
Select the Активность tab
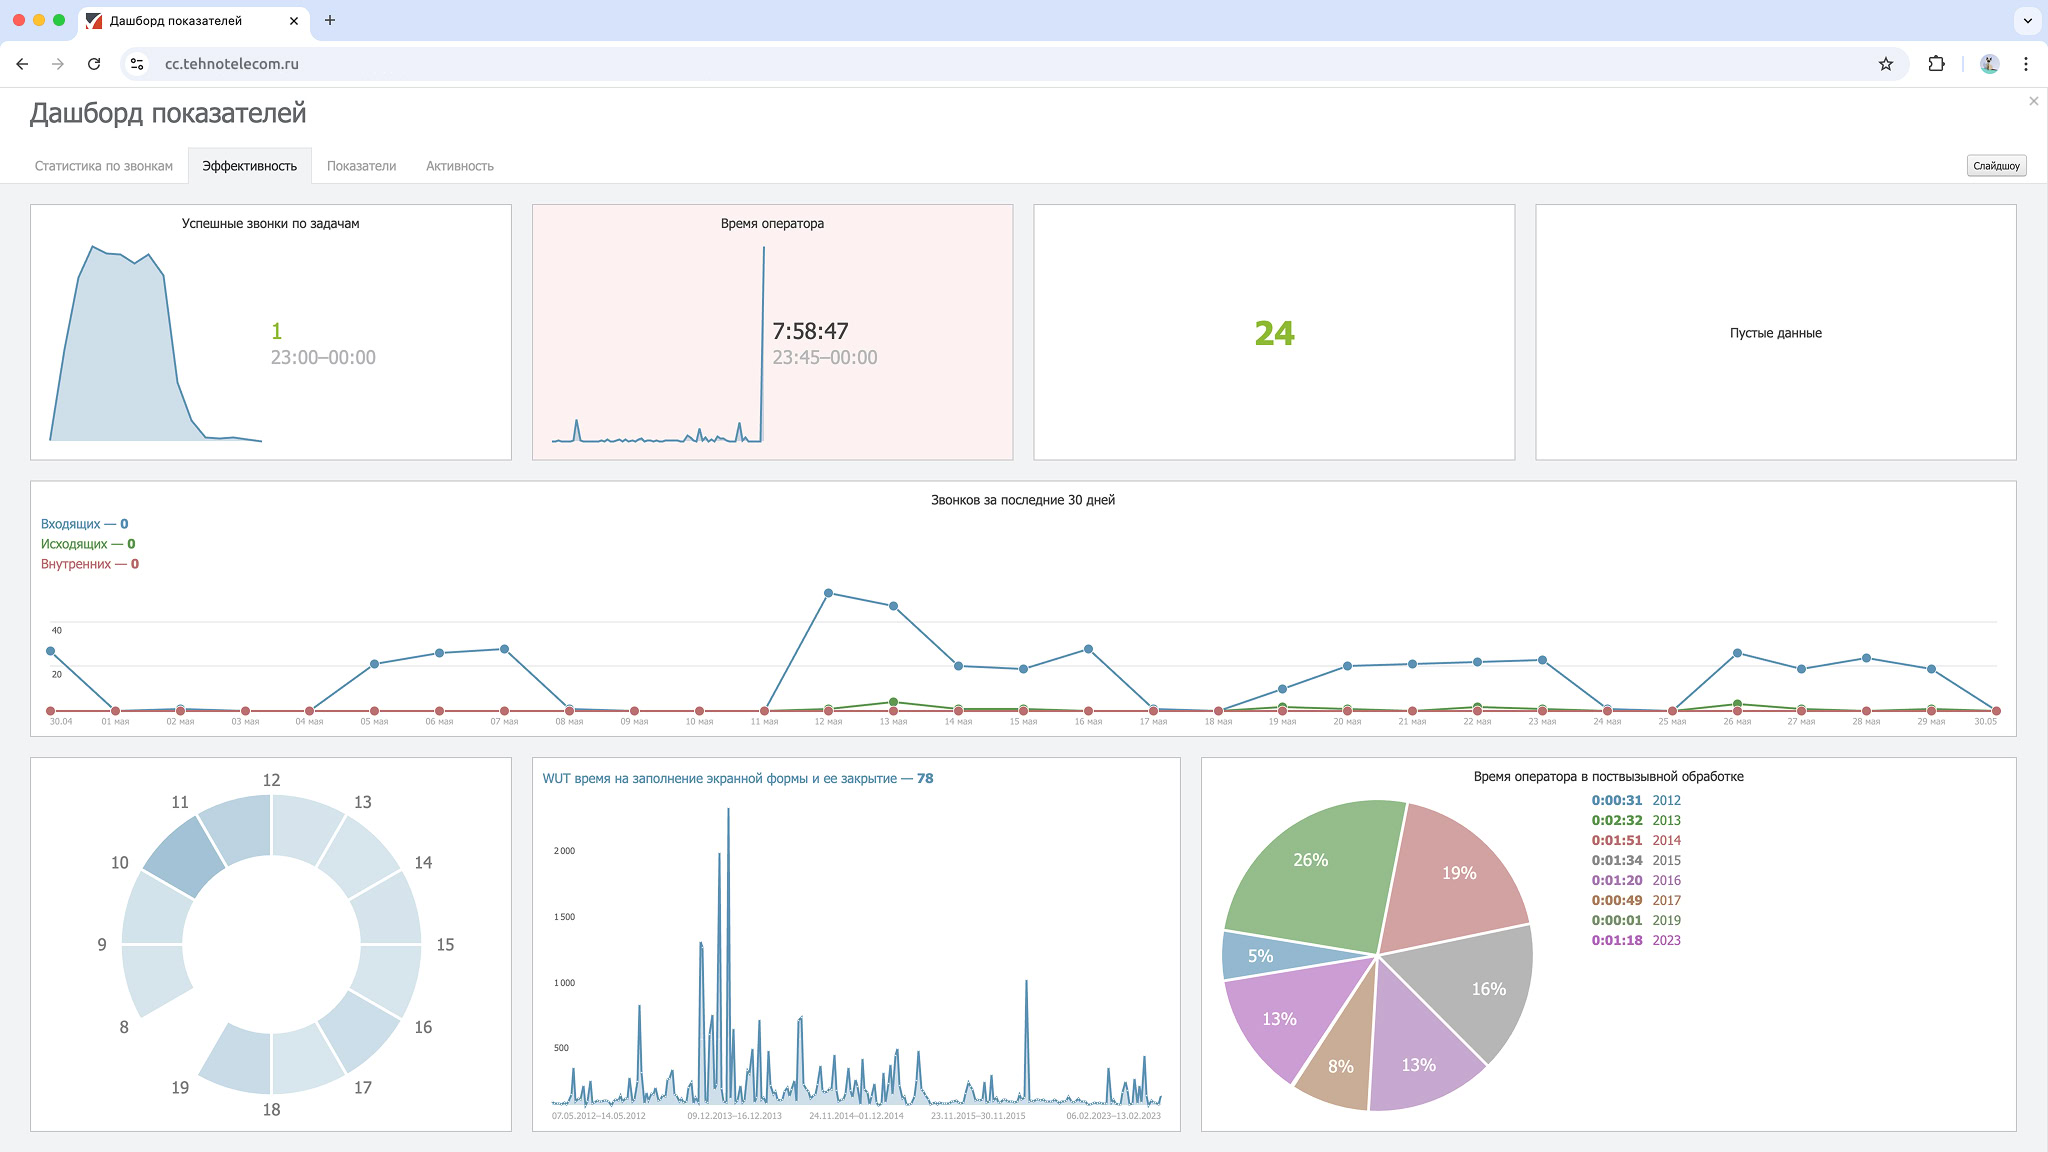pyautogui.click(x=459, y=166)
